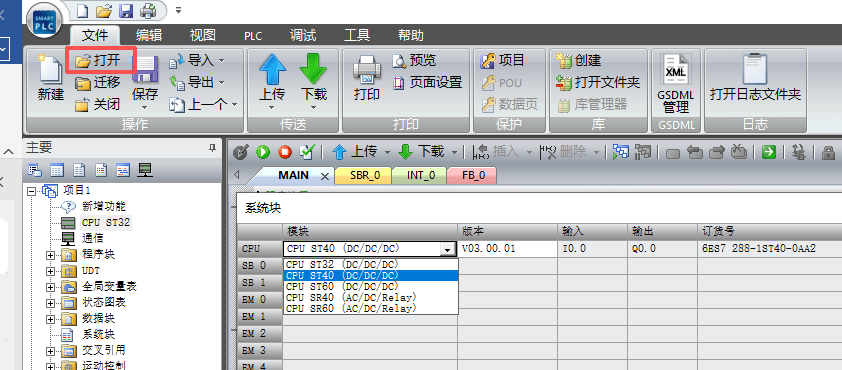Click the pin icon on 主要 panel
The width and height of the screenshot is (842, 370).
[213, 148]
